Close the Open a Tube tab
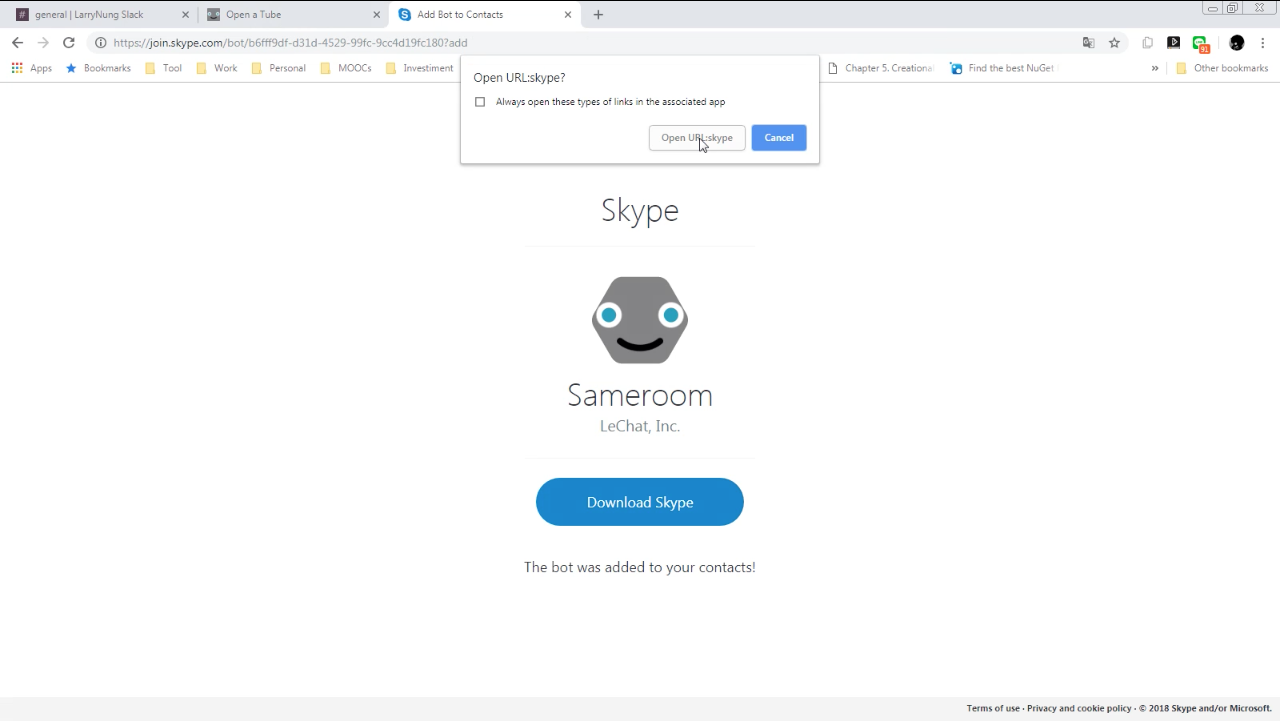 click(377, 15)
